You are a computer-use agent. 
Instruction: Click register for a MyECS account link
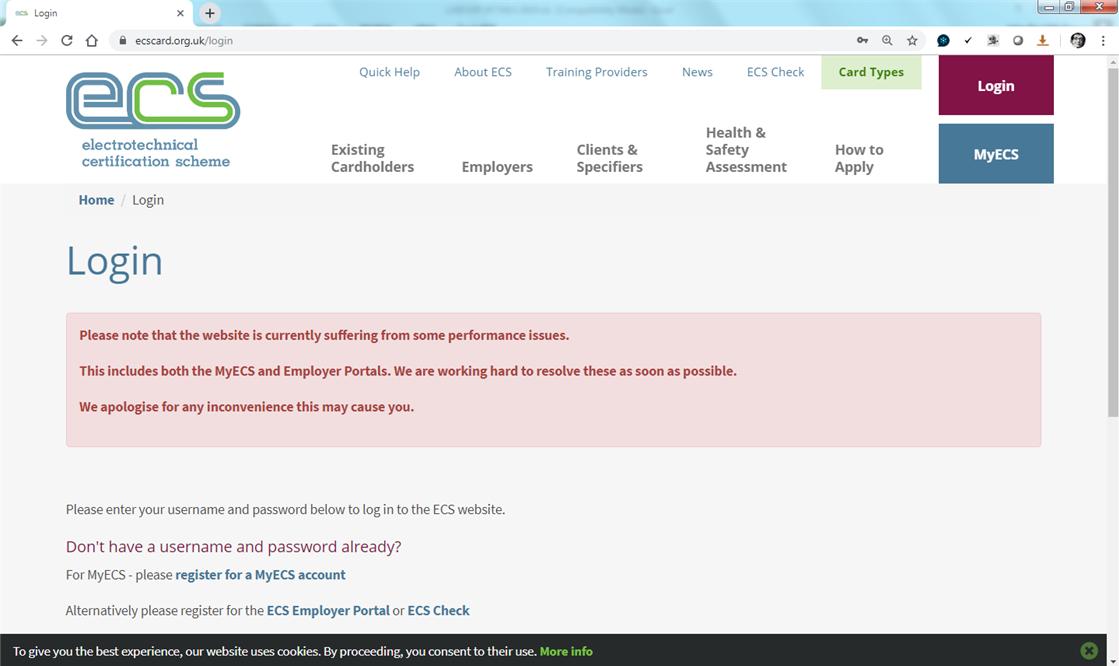click(x=260, y=575)
